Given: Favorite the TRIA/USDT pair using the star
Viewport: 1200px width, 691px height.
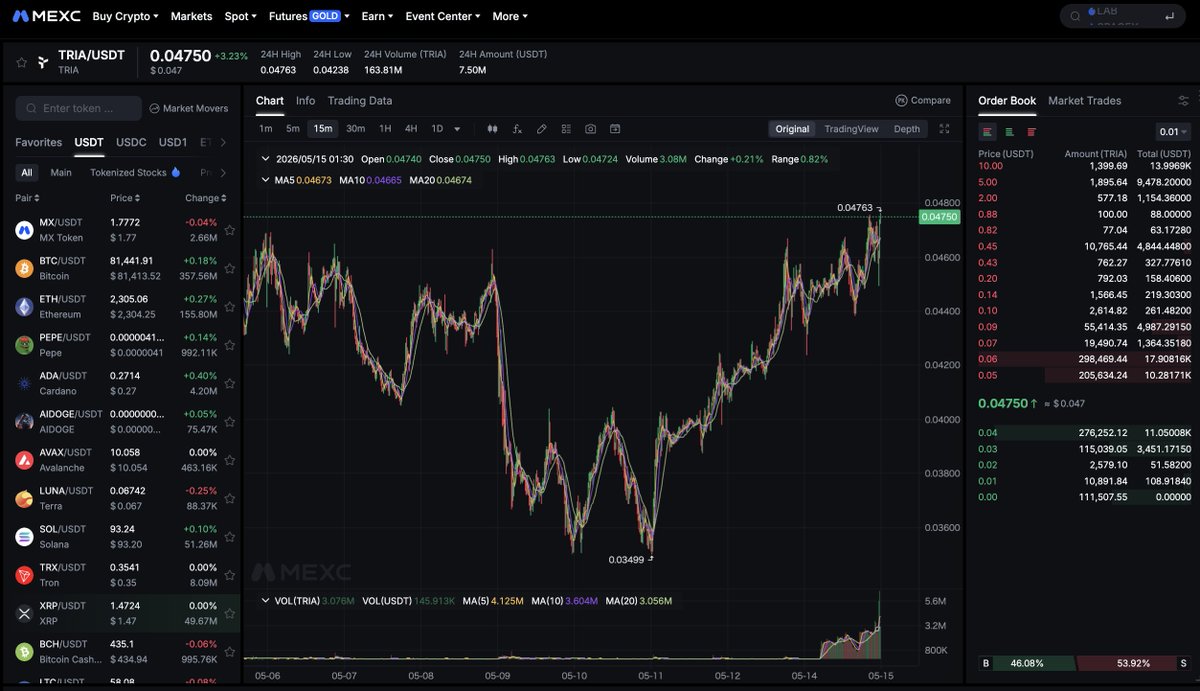Looking at the screenshot, I should pos(21,62).
